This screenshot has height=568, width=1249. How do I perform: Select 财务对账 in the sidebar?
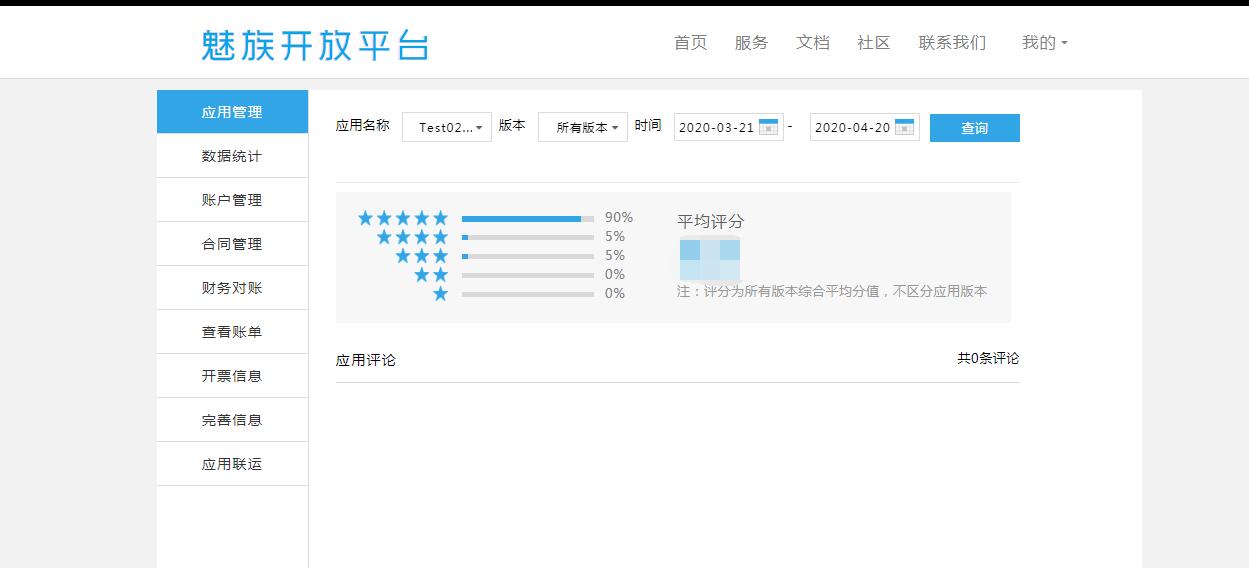click(232, 288)
